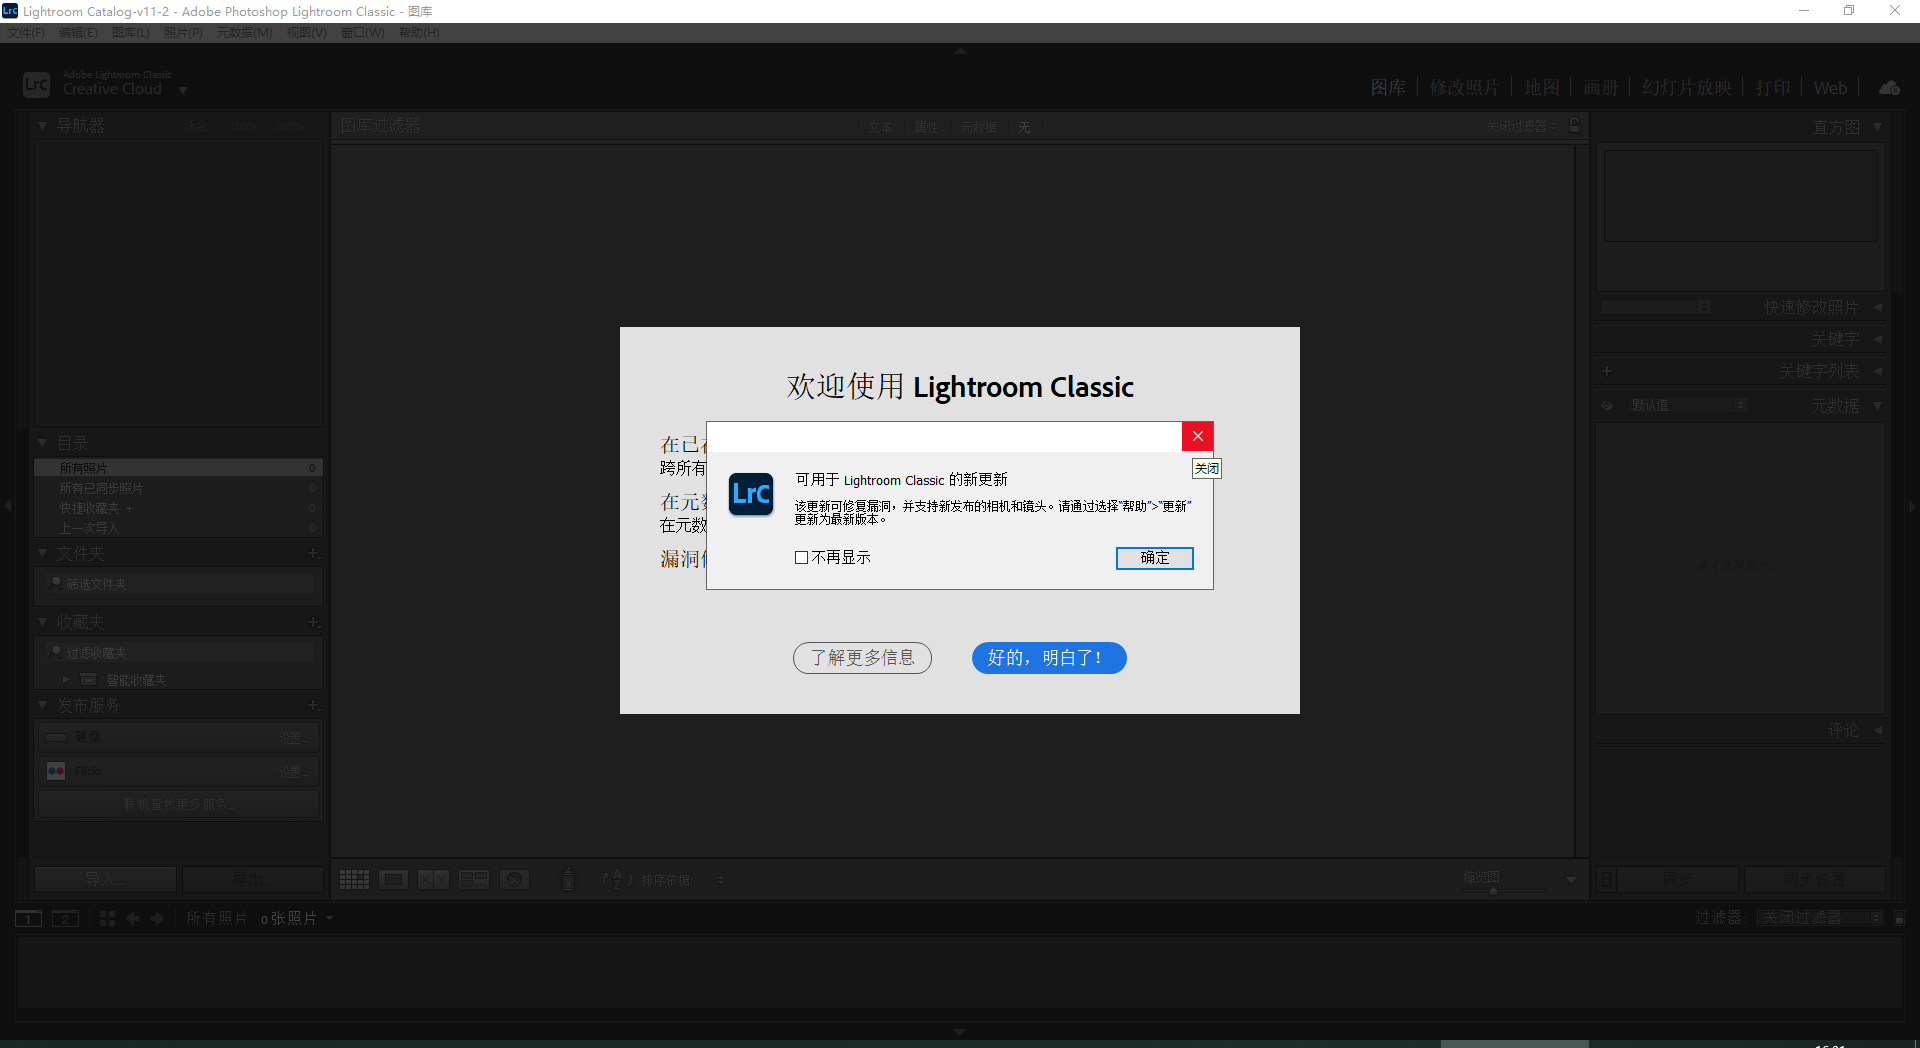Image resolution: width=1920 pixels, height=1048 pixels.
Task: Switch to people face view icon
Action: 514,880
